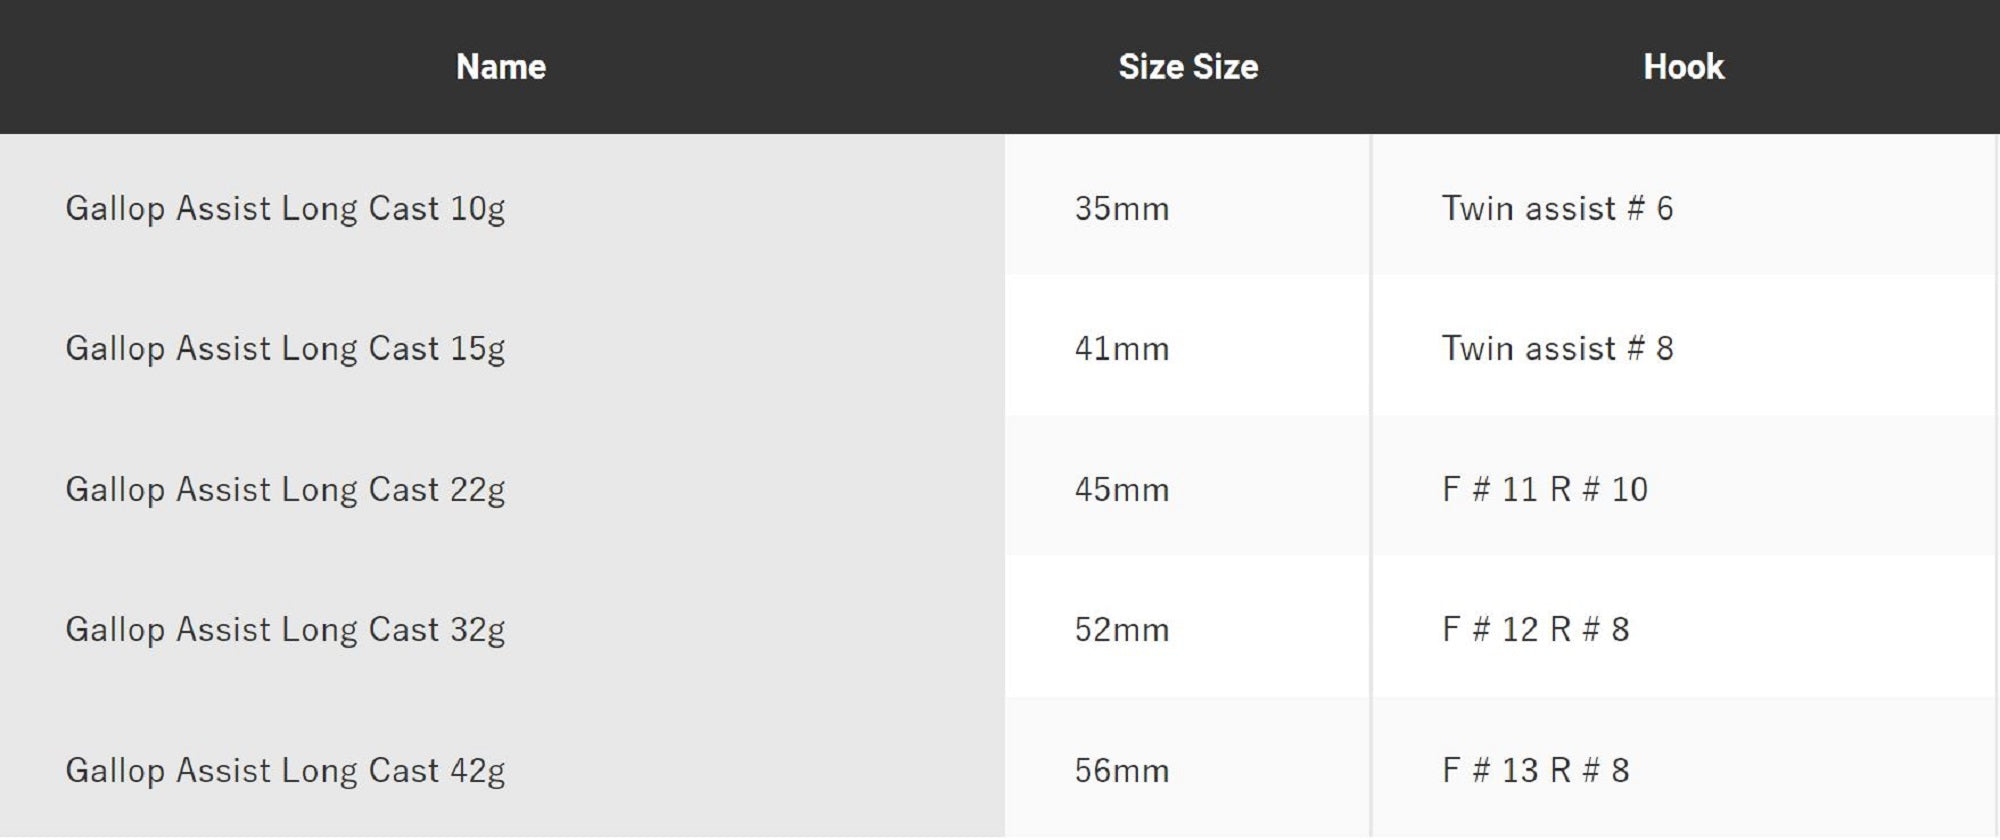Click the 45mm size cell
2000x840 pixels.
[1122, 489]
